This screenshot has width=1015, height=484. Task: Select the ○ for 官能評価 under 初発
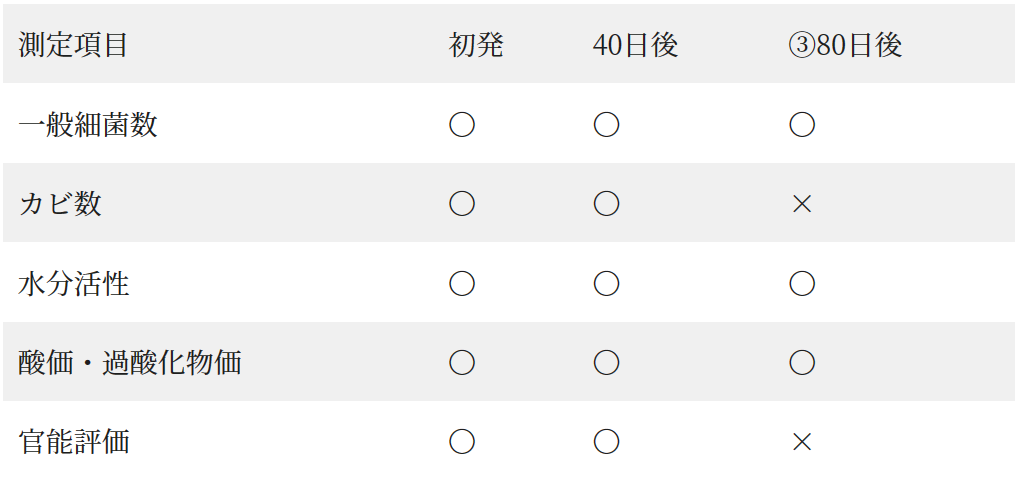click(x=461, y=442)
